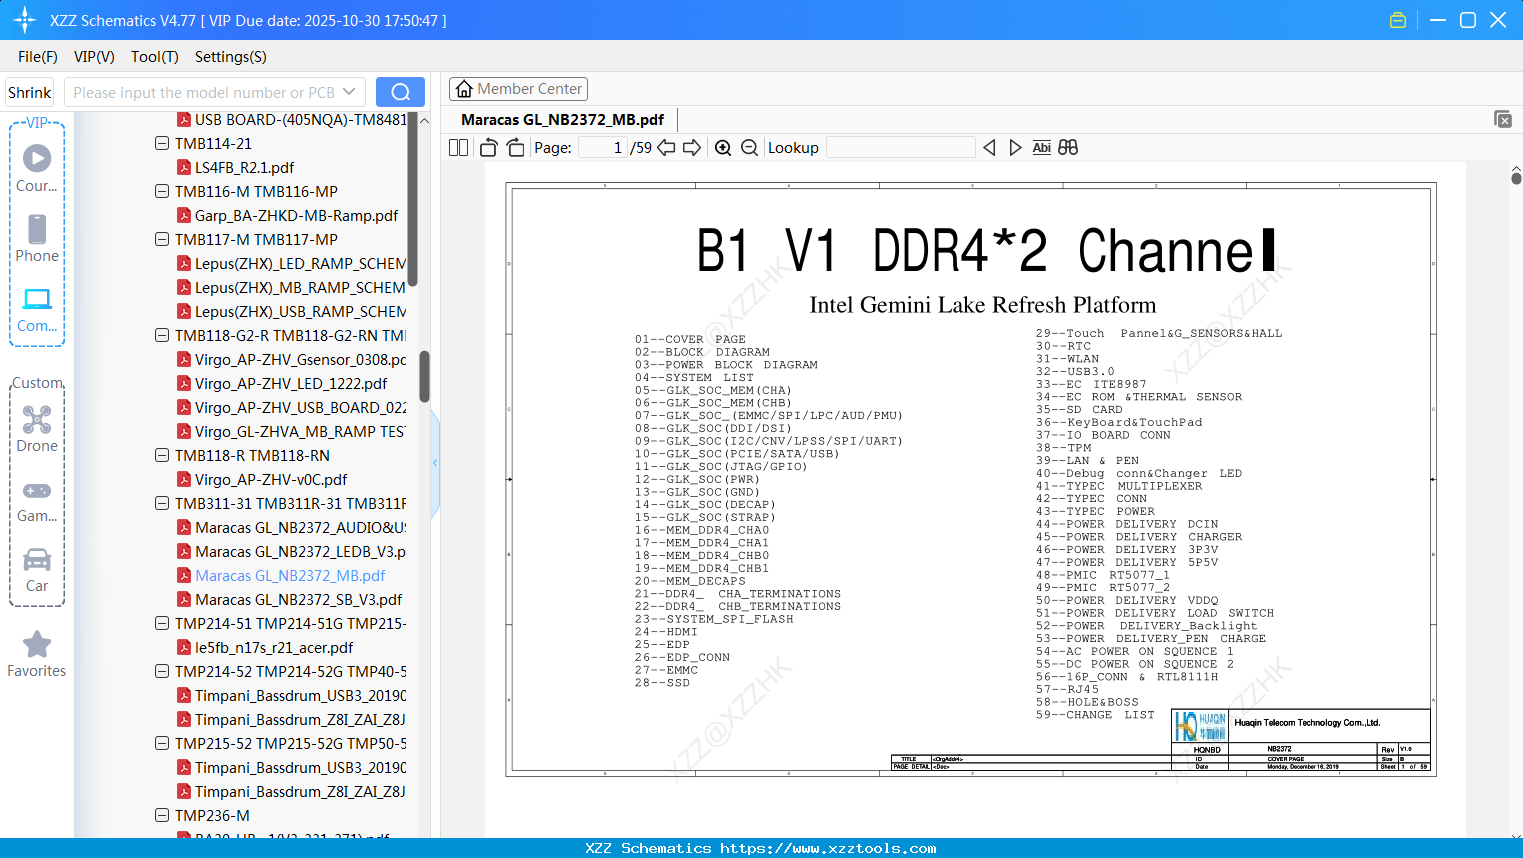Open Favorites from the sidebar
The width and height of the screenshot is (1523, 858).
(37, 655)
